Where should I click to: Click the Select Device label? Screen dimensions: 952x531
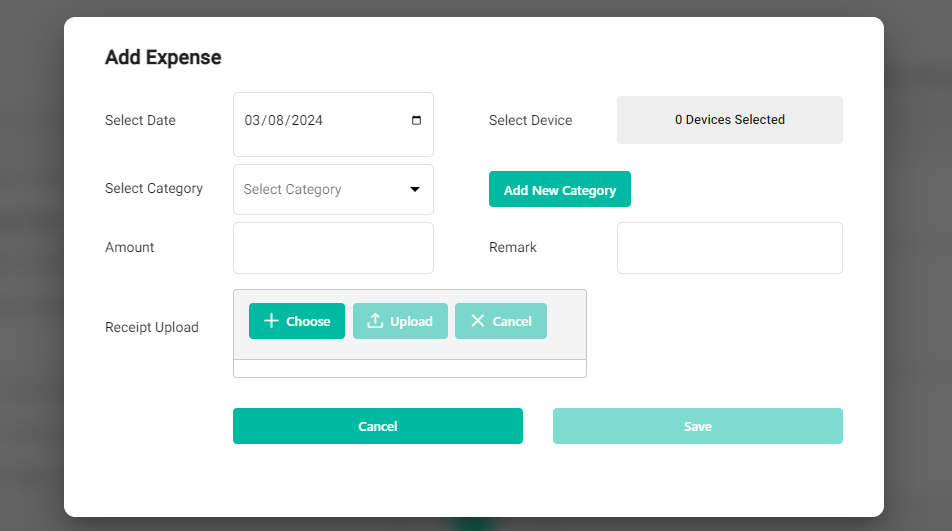coord(530,120)
